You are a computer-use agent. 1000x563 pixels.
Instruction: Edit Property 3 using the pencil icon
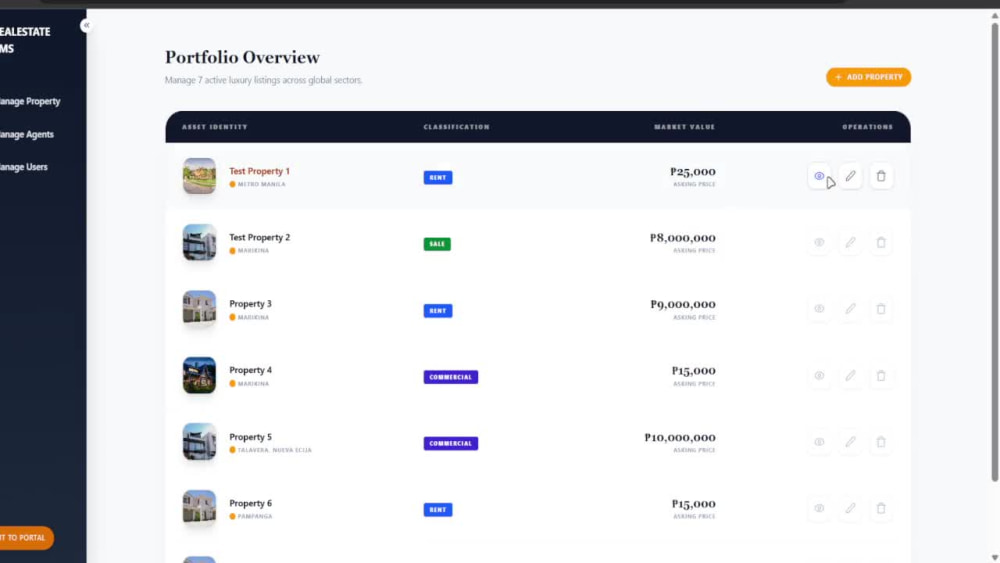850,309
